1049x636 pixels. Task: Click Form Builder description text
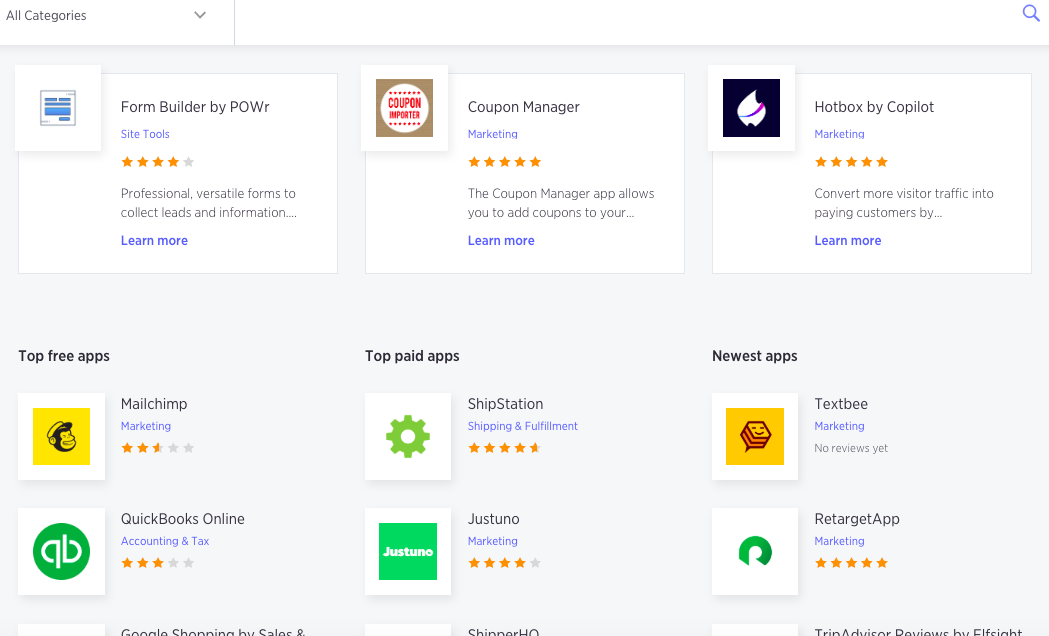coord(209,203)
